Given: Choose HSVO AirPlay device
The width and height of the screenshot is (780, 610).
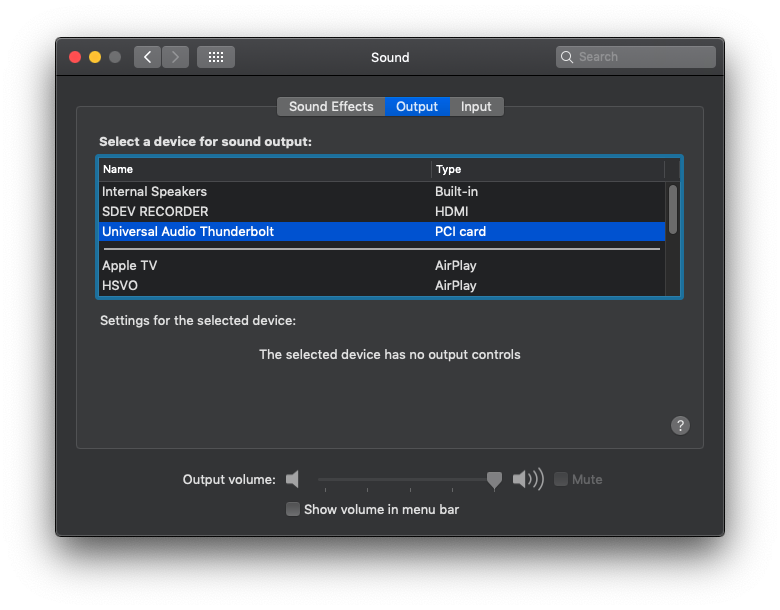Looking at the screenshot, I should tap(382, 285).
